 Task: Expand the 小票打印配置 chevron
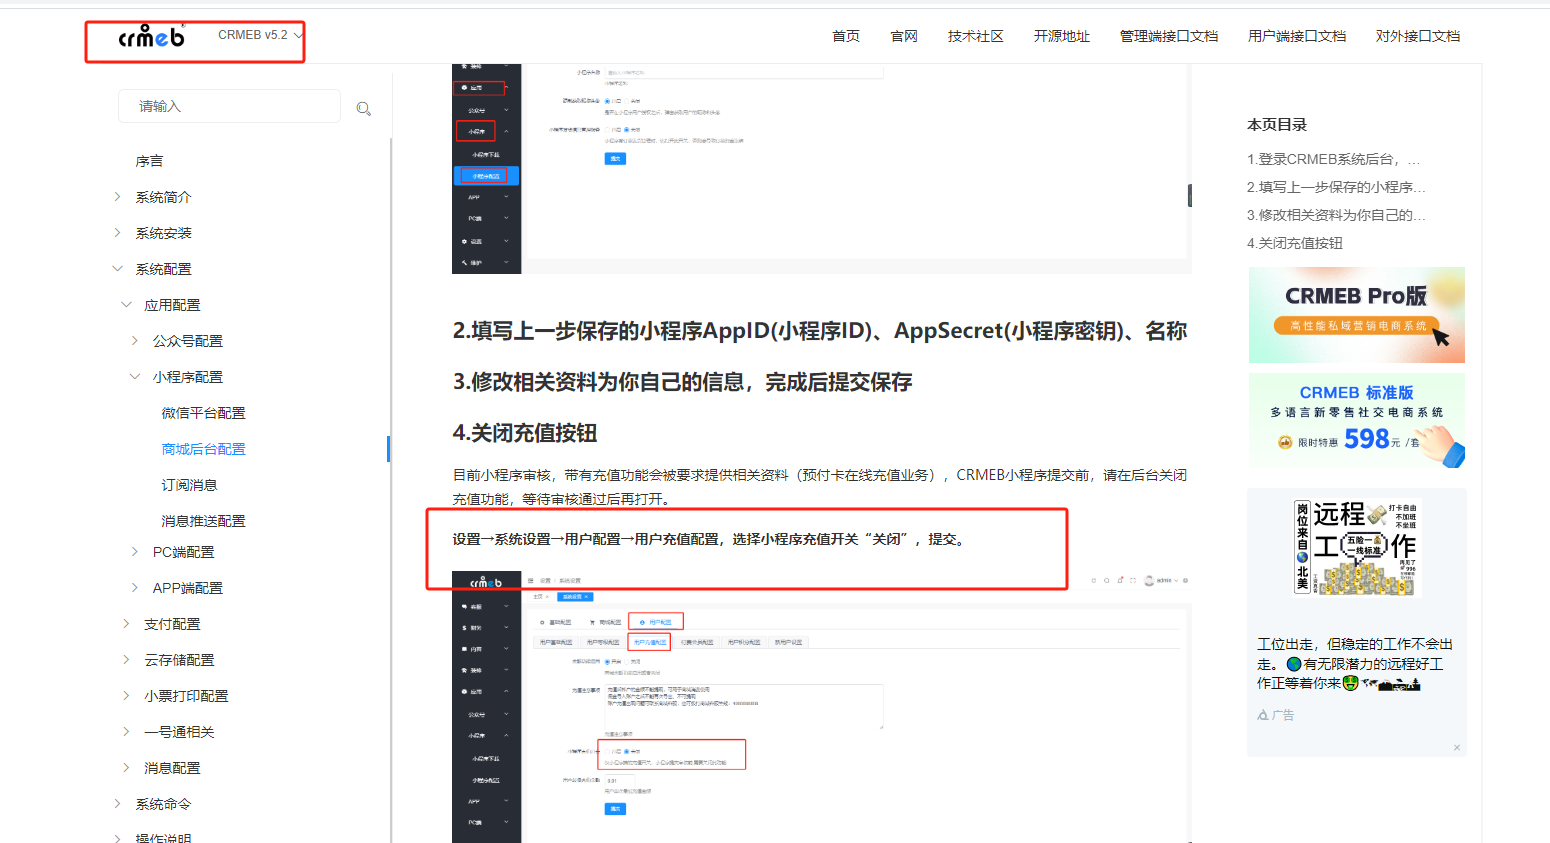tap(126, 696)
